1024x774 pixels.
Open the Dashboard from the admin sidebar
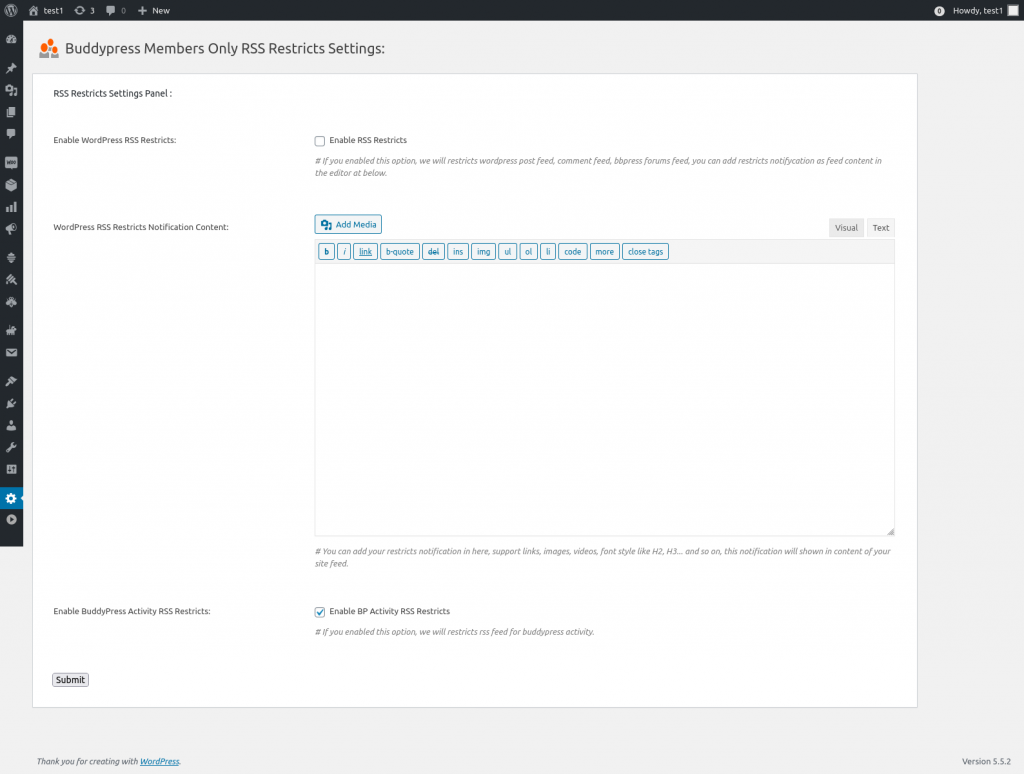(x=11, y=38)
